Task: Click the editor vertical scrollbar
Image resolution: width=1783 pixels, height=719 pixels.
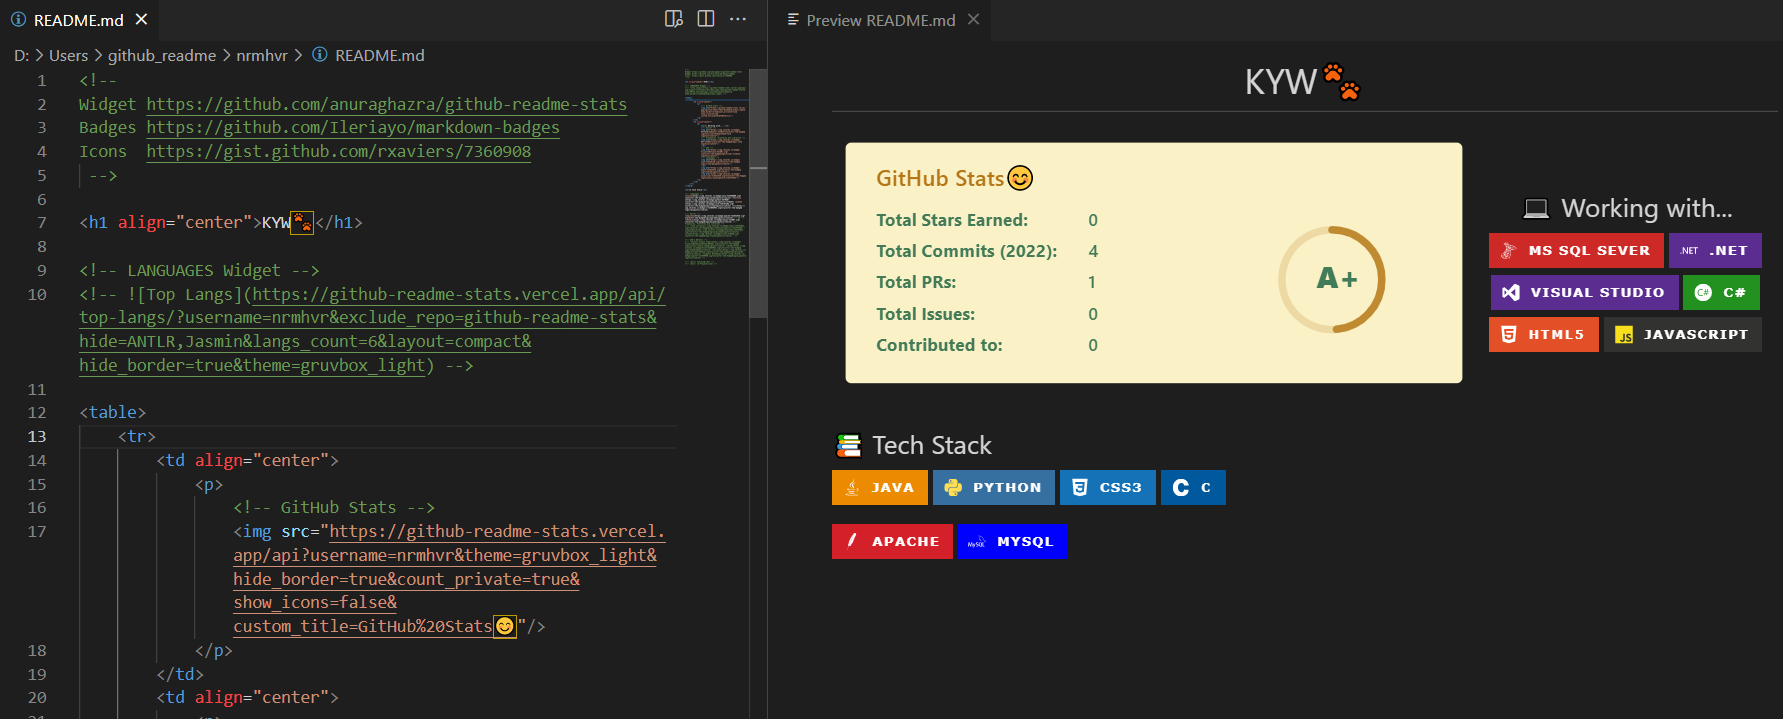Action: [758, 192]
